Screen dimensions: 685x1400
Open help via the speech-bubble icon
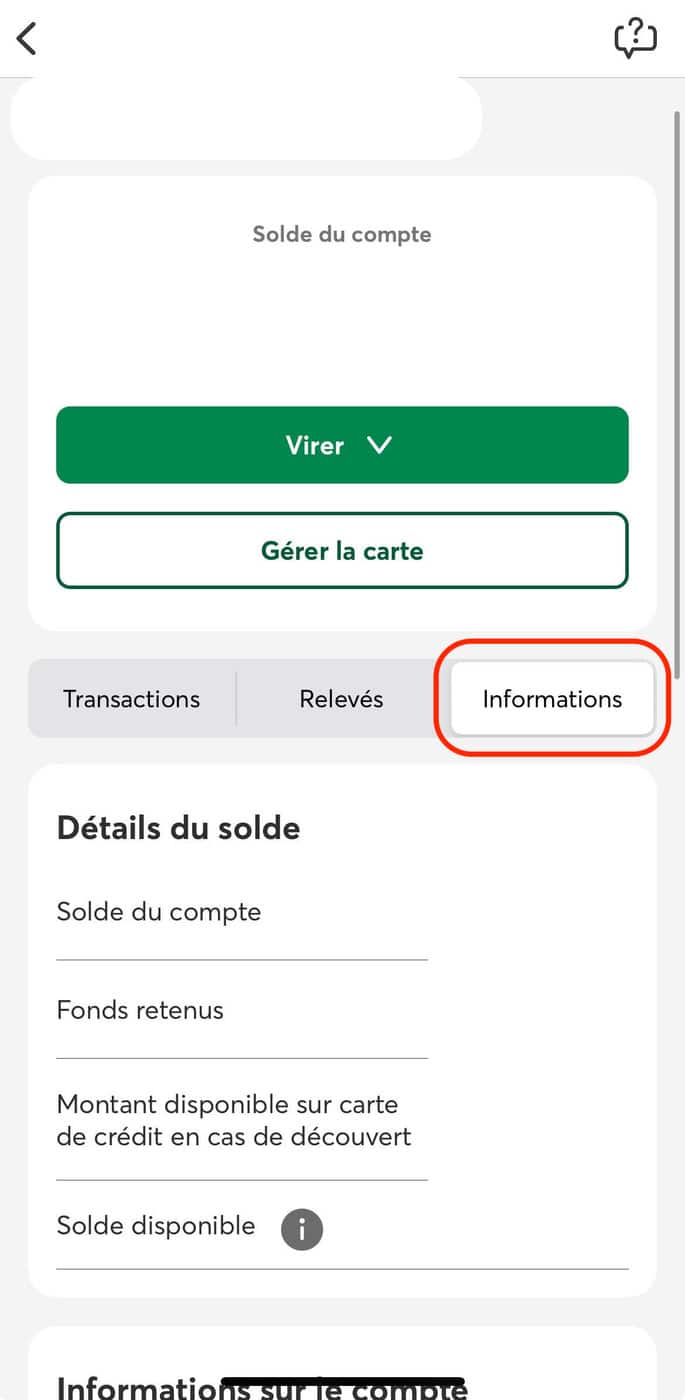636,38
